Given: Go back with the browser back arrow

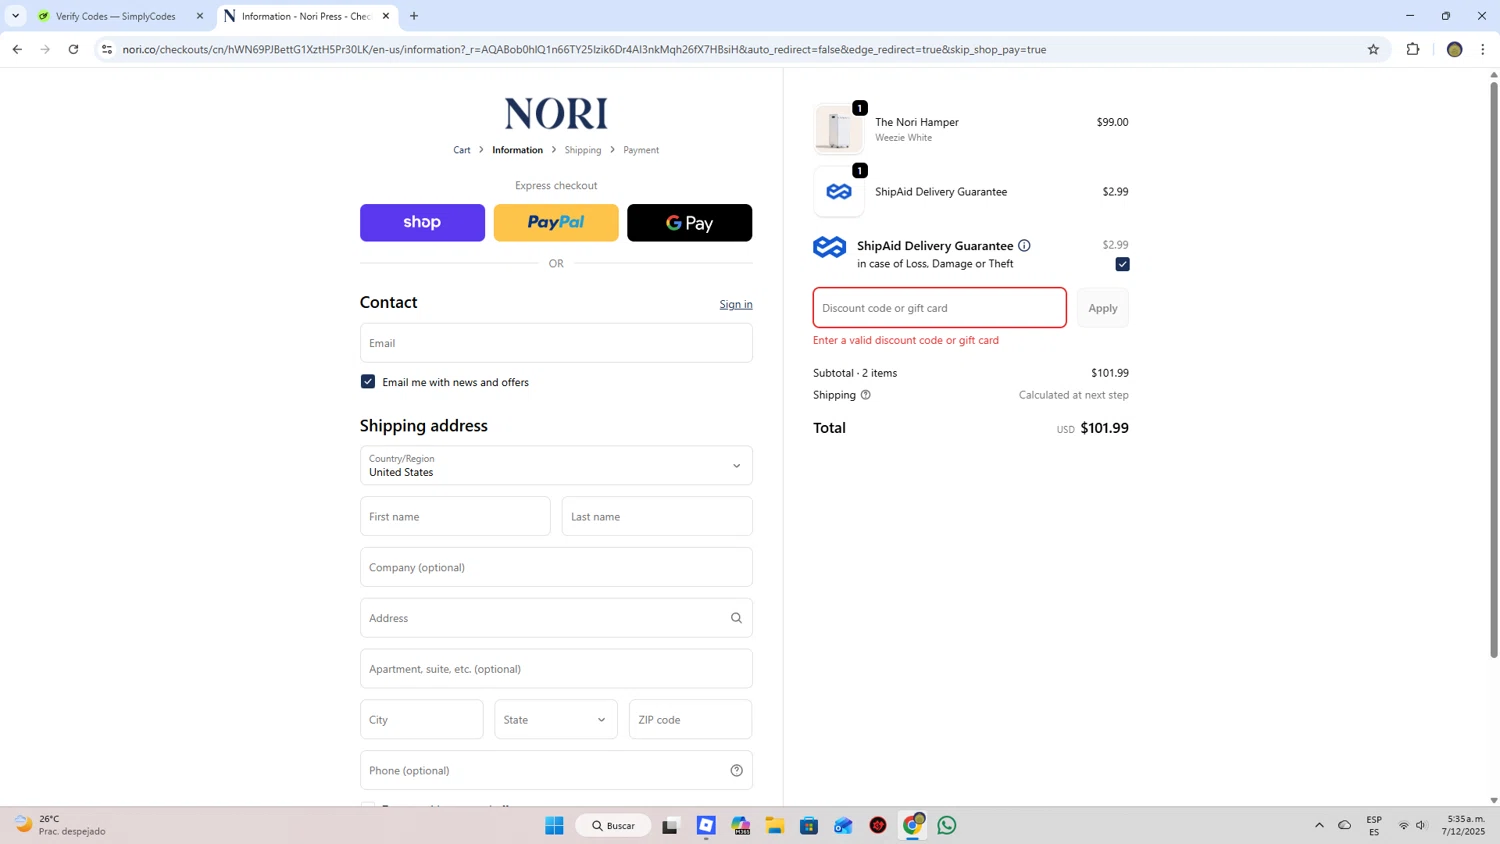Looking at the screenshot, I should [x=17, y=49].
